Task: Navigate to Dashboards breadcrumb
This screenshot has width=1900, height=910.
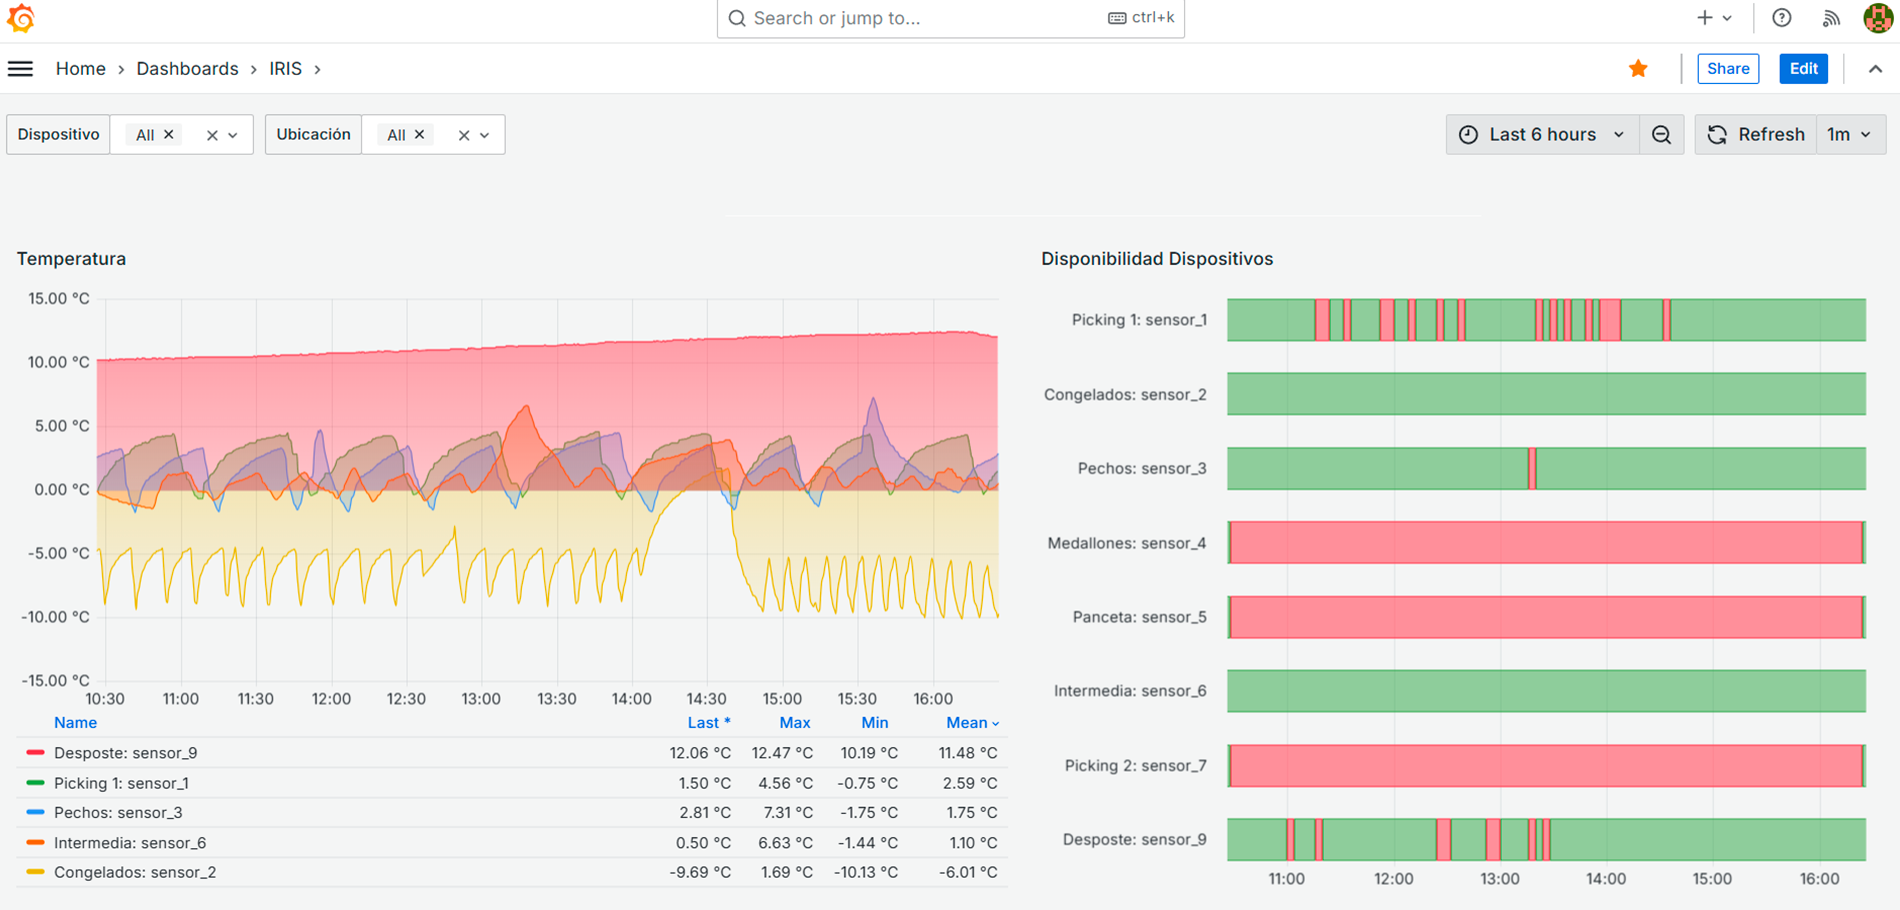Action: [x=187, y=69]
